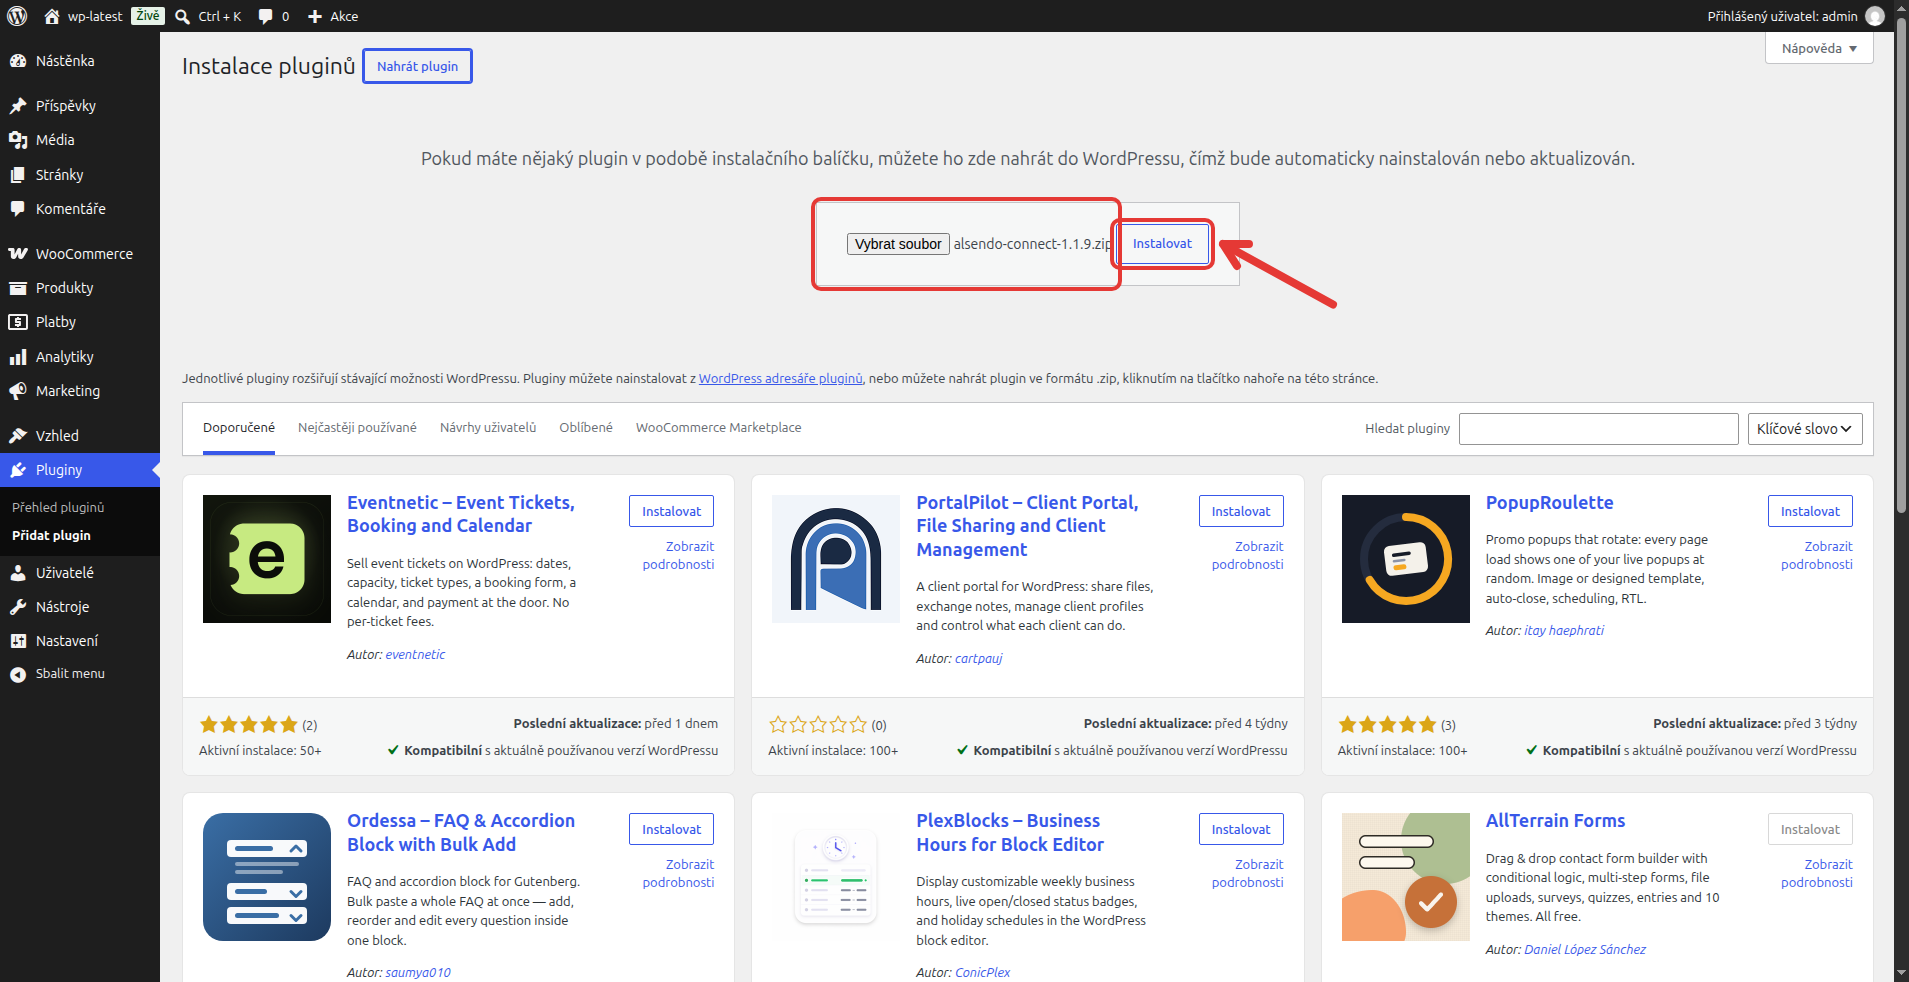The height and width of the screenshot is (982, 1909).
Task: Click Nahrát plugin button
Action: (x=417, y=66)
